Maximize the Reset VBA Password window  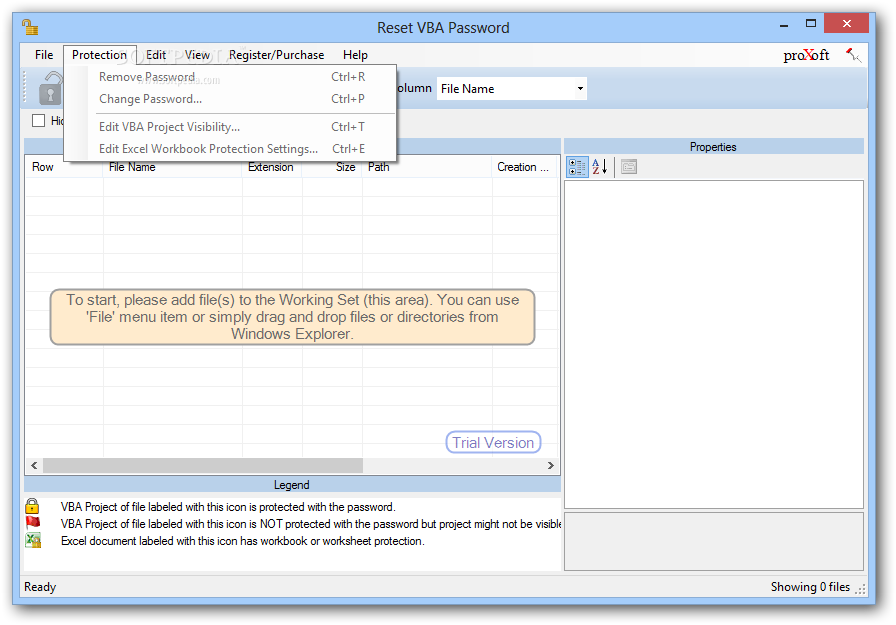(811, 23)
